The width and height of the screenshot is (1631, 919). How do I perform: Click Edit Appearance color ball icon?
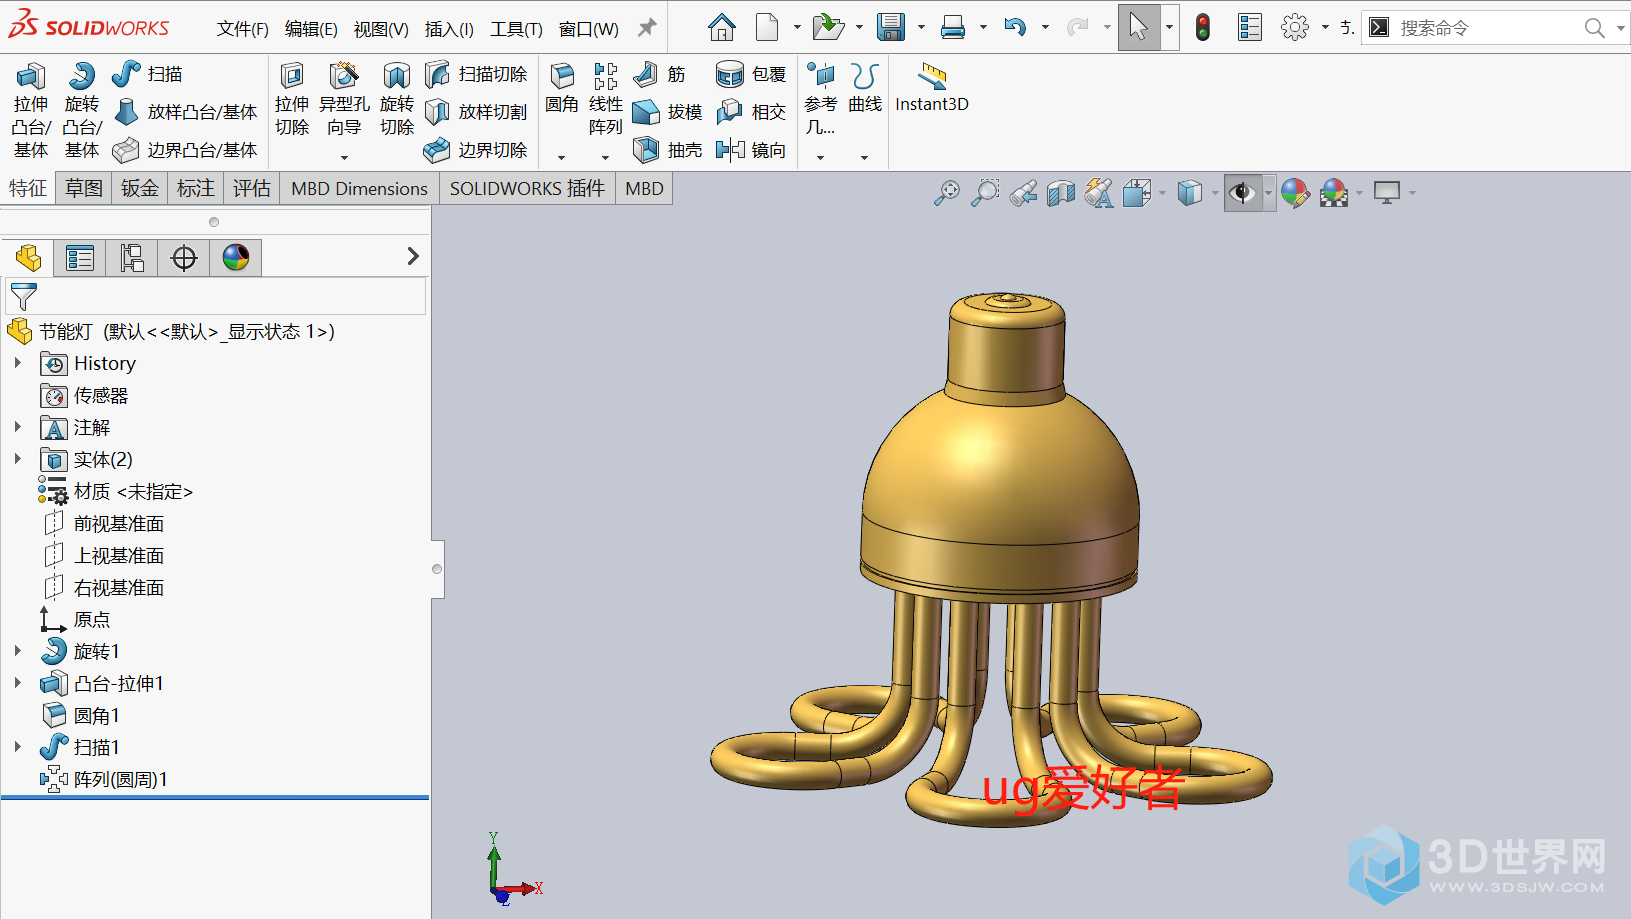tap(1295, 193)
